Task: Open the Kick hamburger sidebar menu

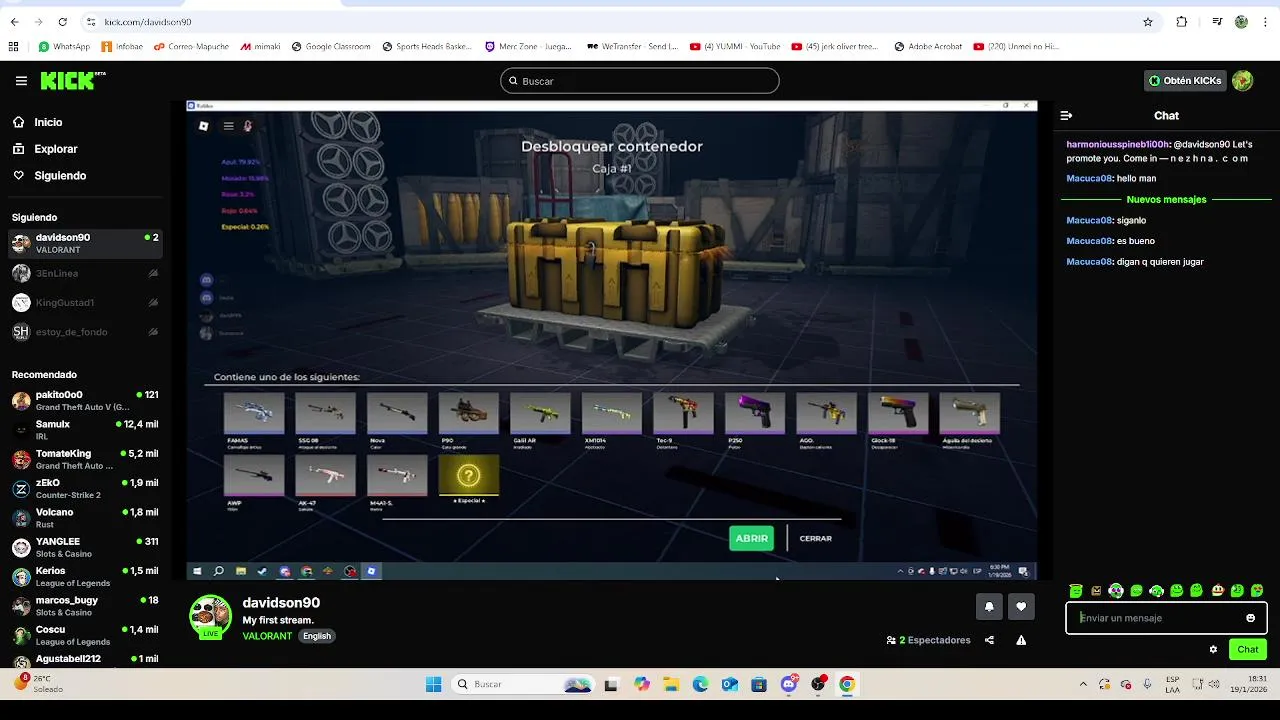Action: 21,81
